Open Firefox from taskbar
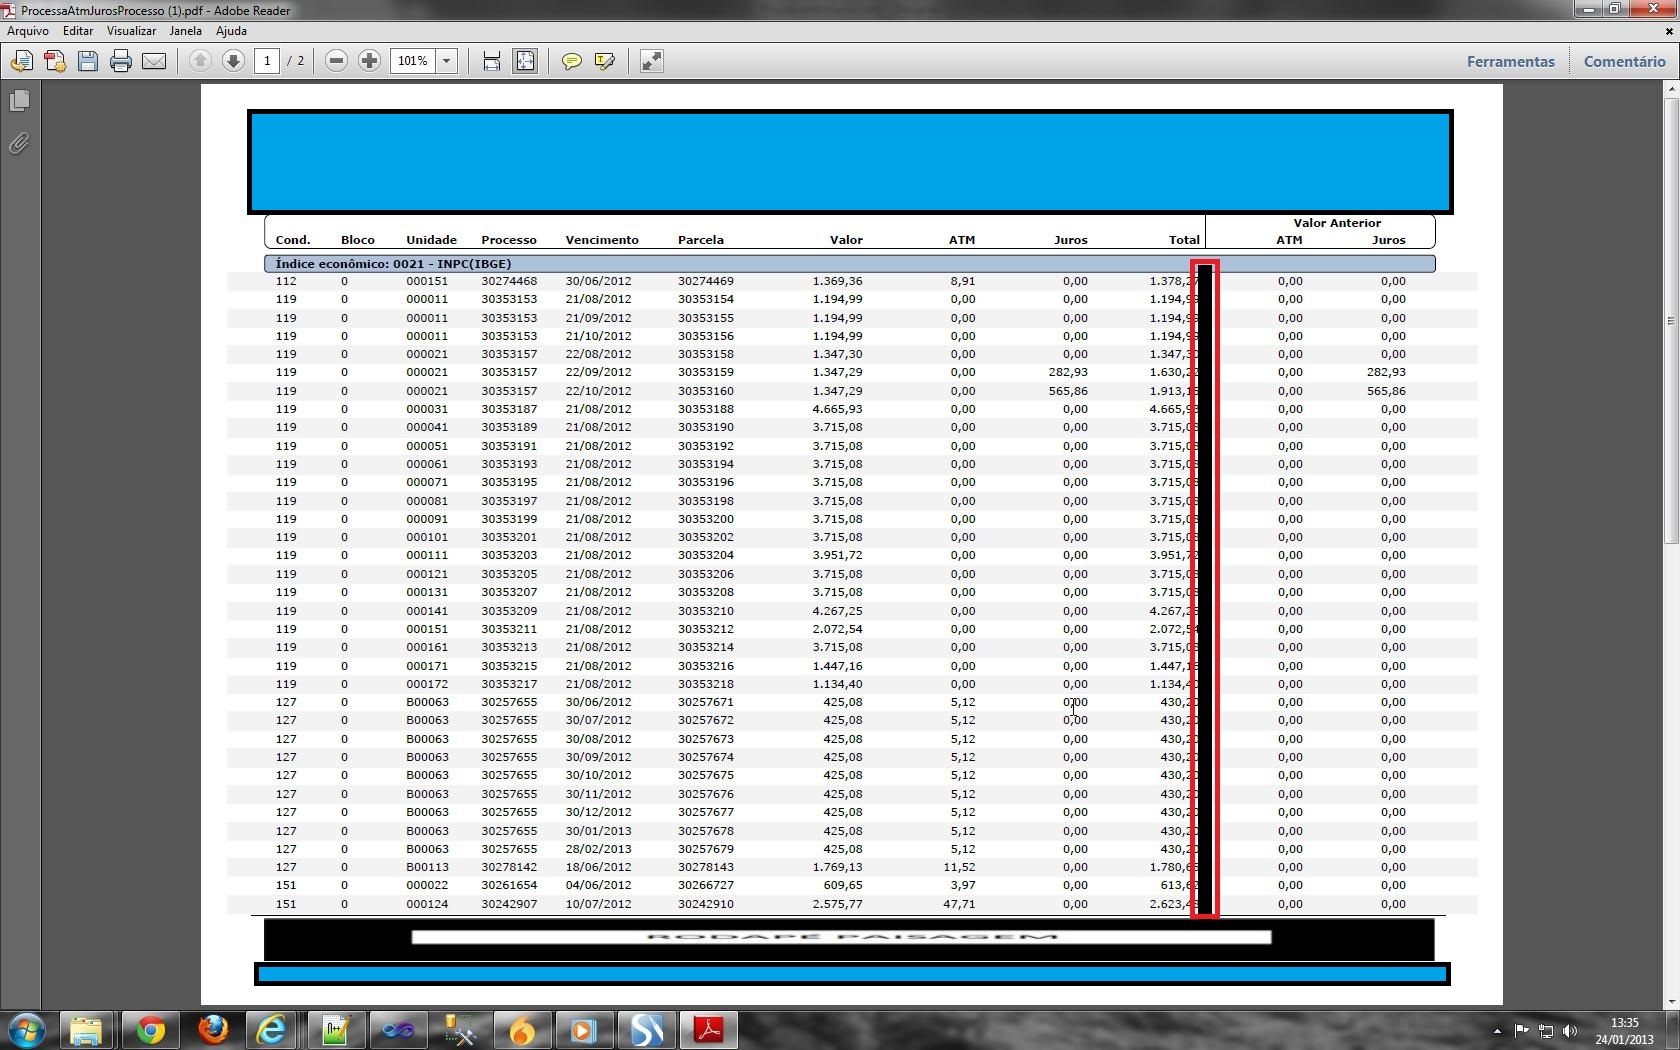The height and width of the screenshot is (1050, 1680). [212, 1030]
